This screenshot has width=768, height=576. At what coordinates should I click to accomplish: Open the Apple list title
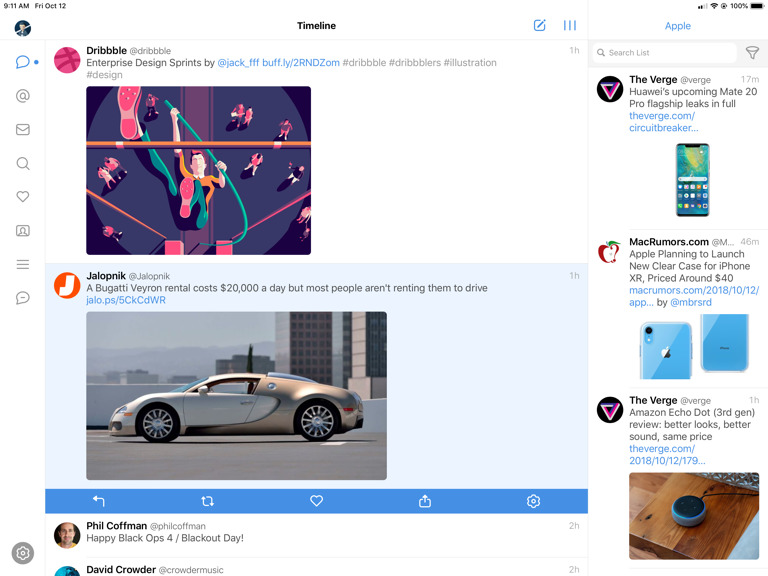coord(677,26)
